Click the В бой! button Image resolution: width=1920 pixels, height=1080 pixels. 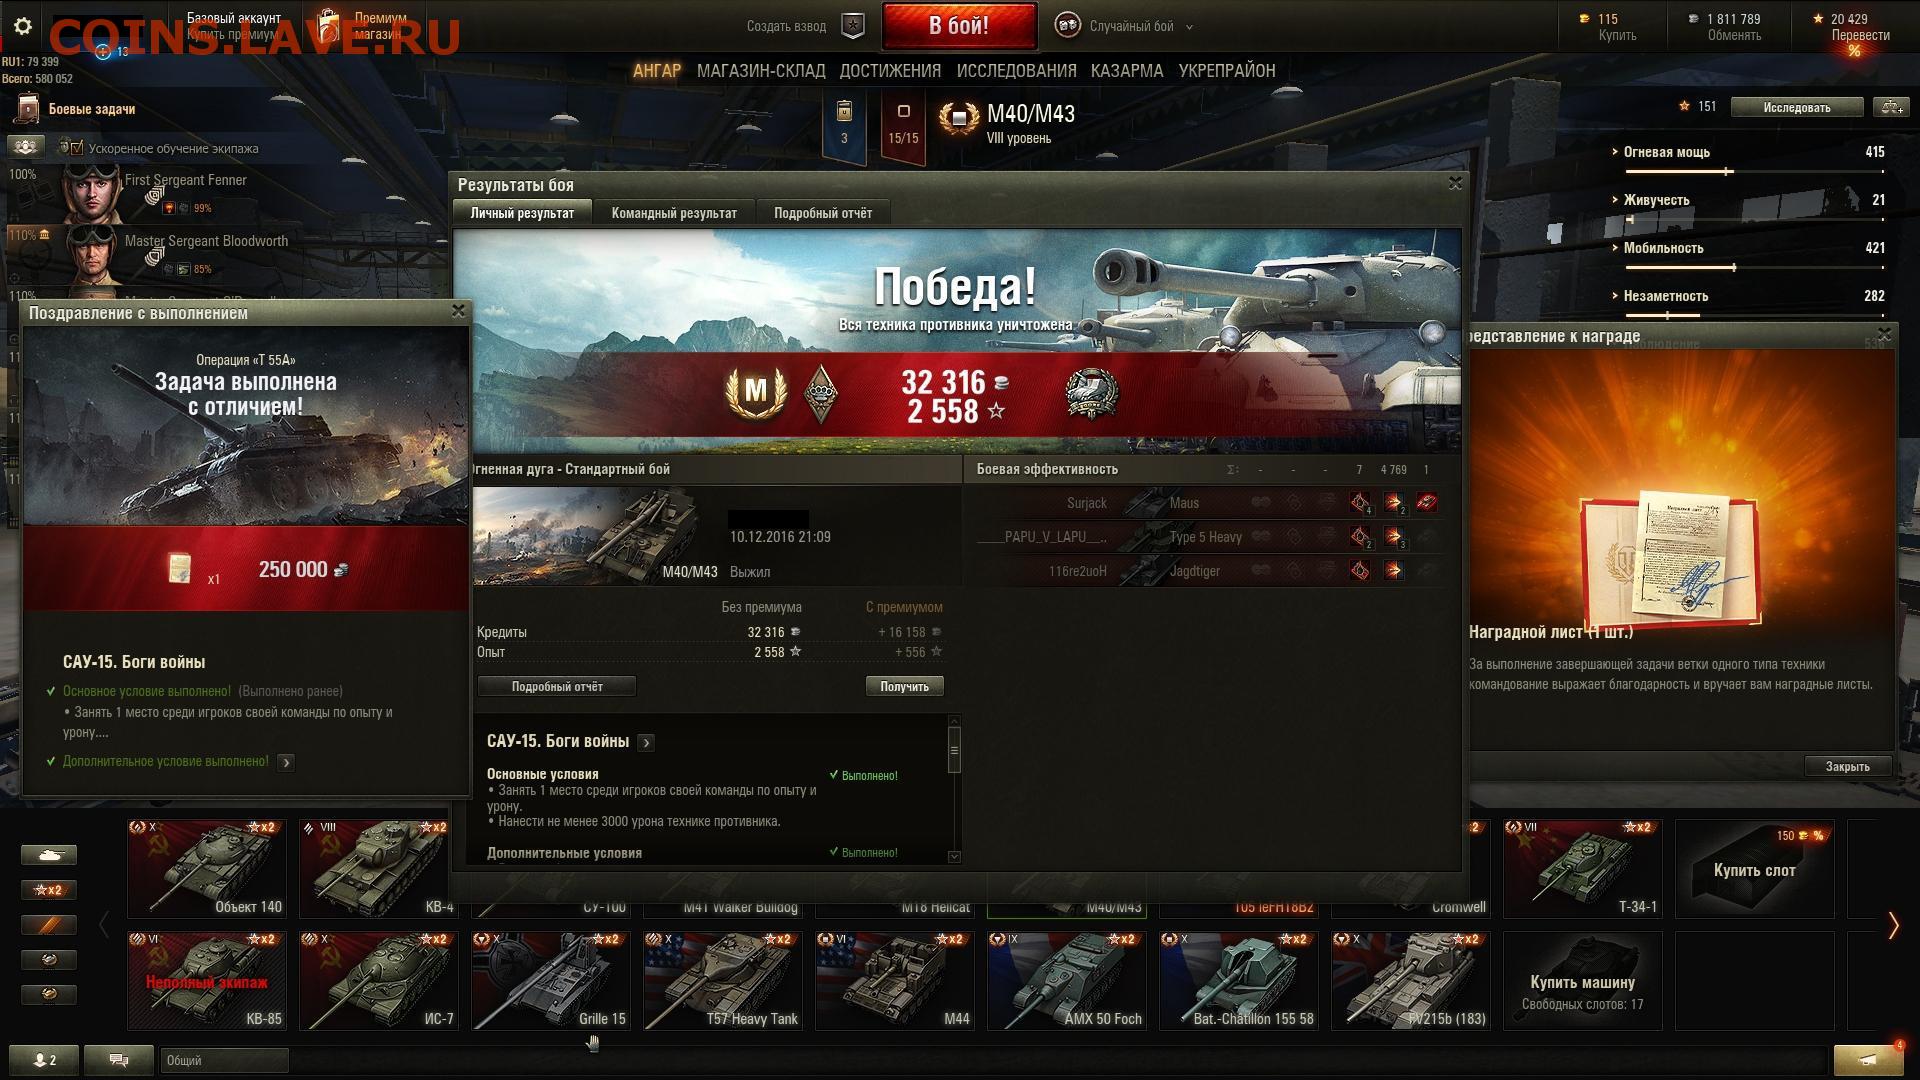tap(958, 26)
